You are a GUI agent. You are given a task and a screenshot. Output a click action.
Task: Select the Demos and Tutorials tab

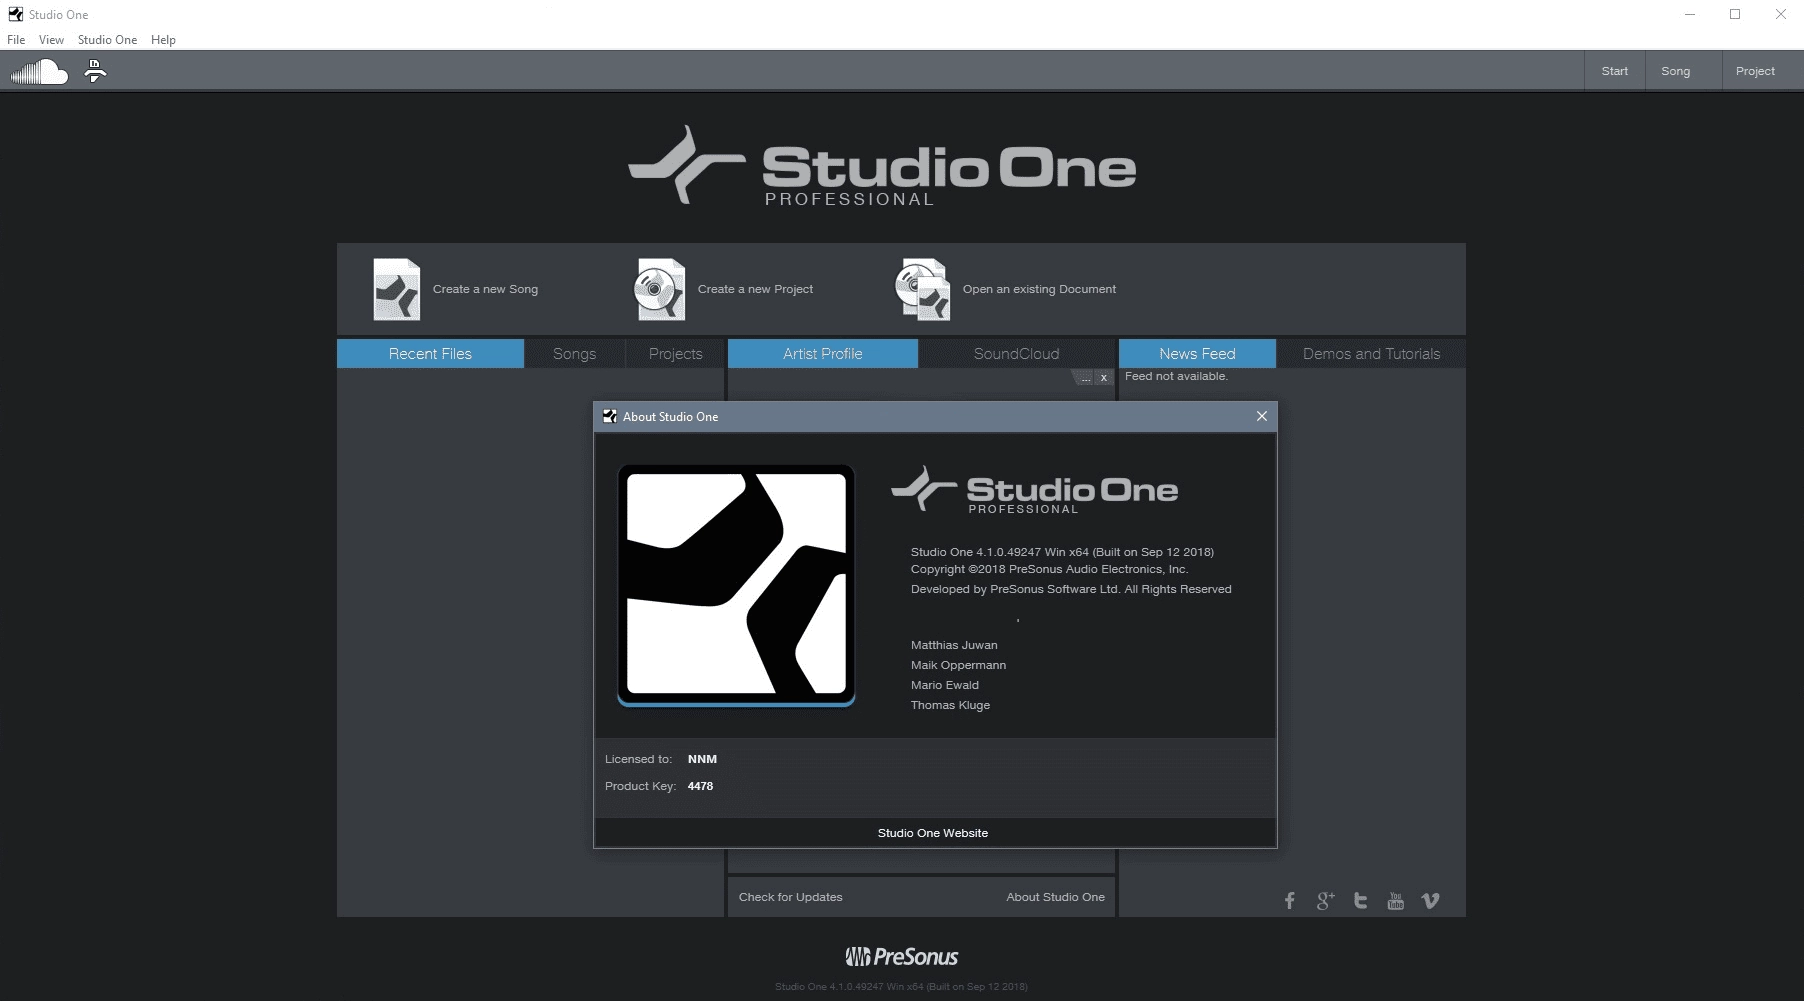tap(1371, 354)
